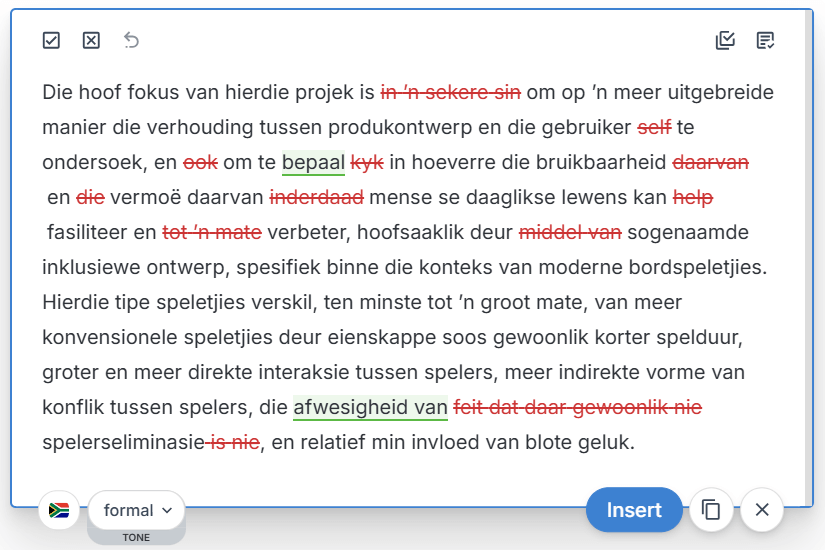Screen dimensions: 825x550
Task: Click the deleted phrase "middel van"
Action: pos(570,232)
